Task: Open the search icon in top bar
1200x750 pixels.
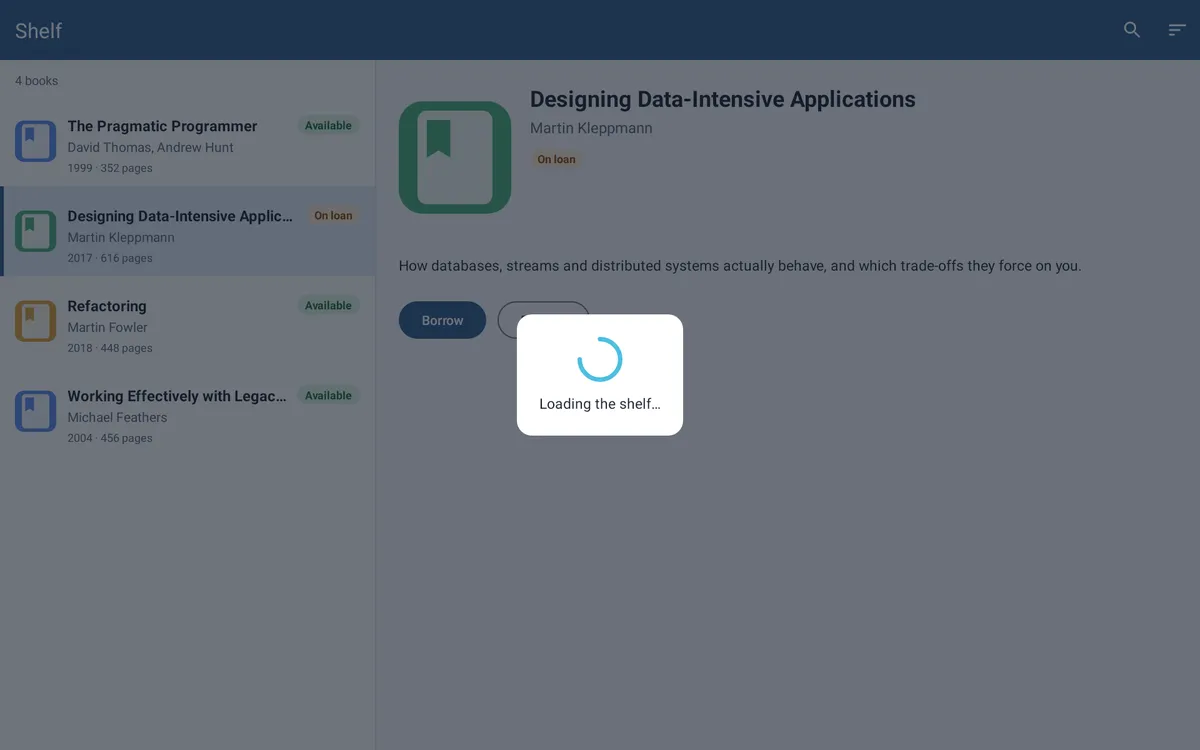Action: point(1132,30)
